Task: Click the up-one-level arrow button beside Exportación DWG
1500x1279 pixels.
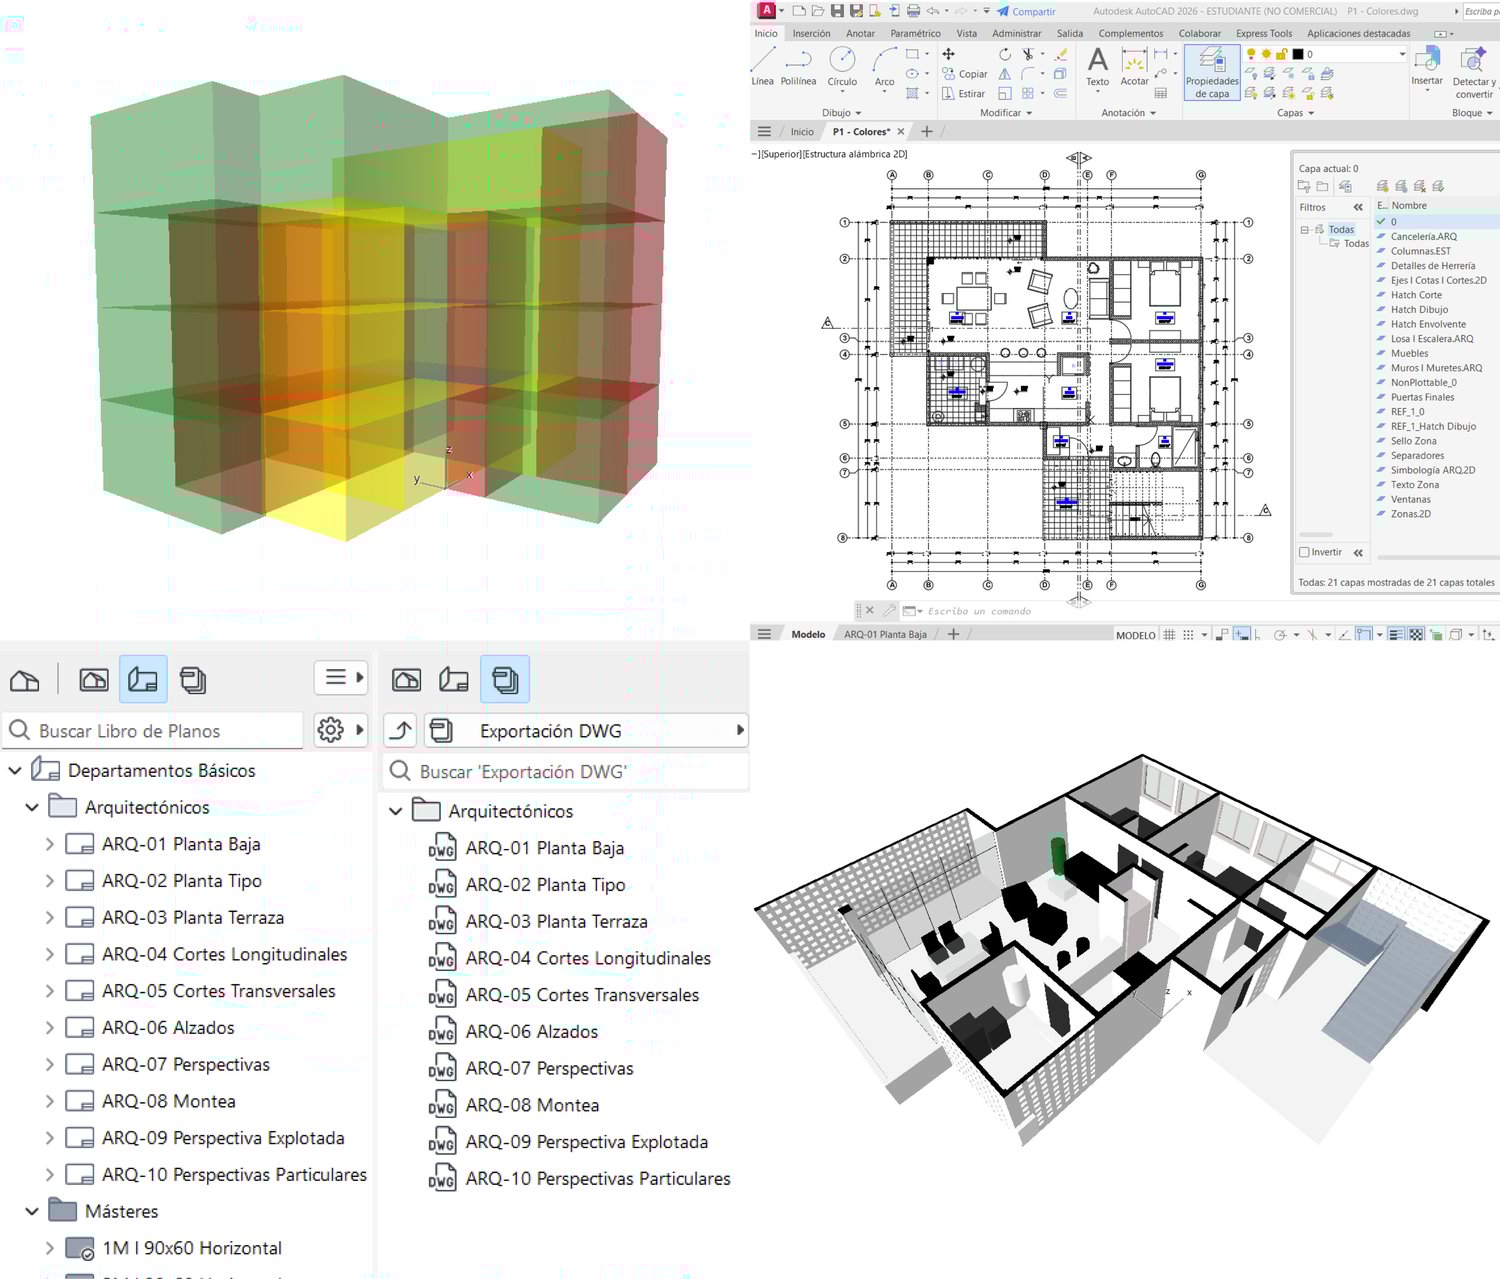Action: (x=401, y=731)
